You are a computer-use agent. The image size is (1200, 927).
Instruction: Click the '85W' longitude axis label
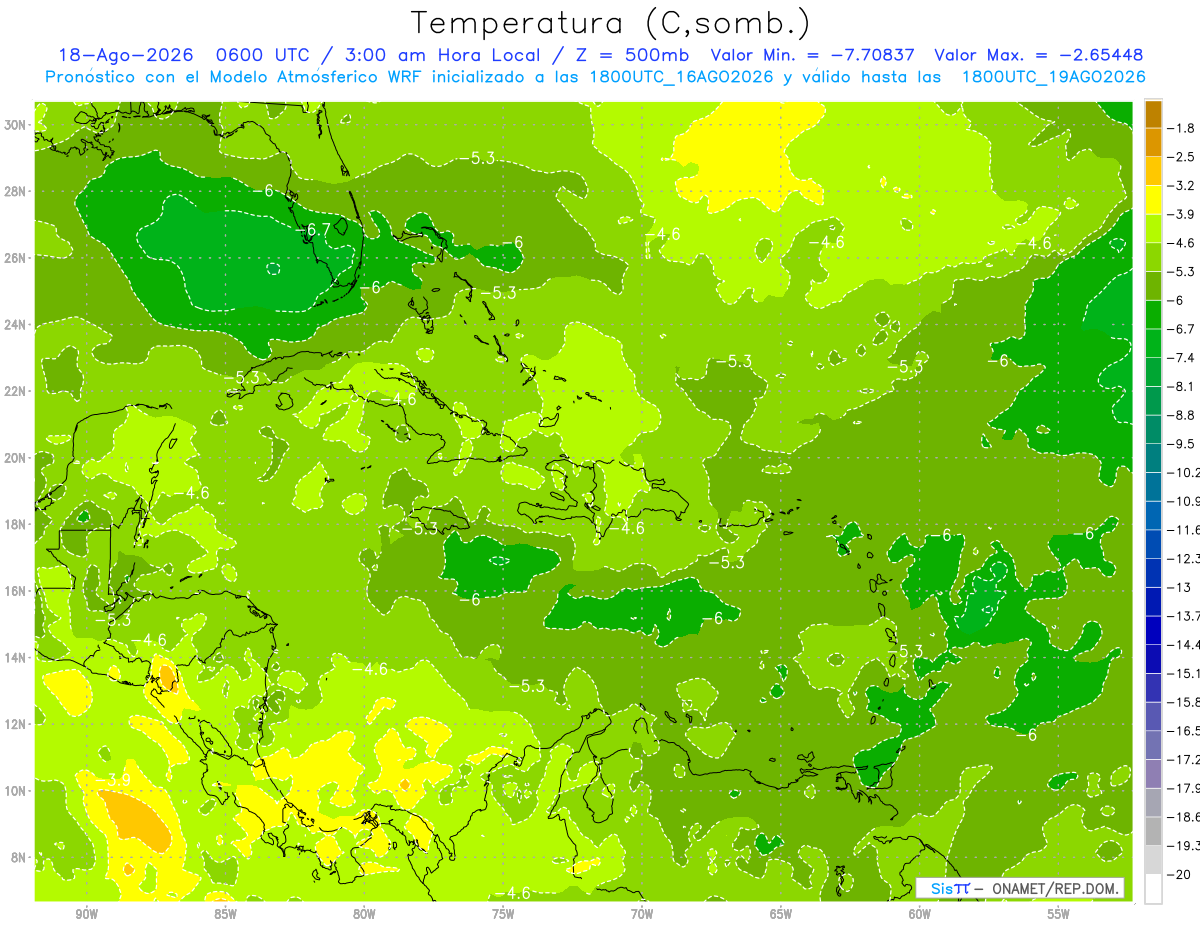(x=225, y=914)
